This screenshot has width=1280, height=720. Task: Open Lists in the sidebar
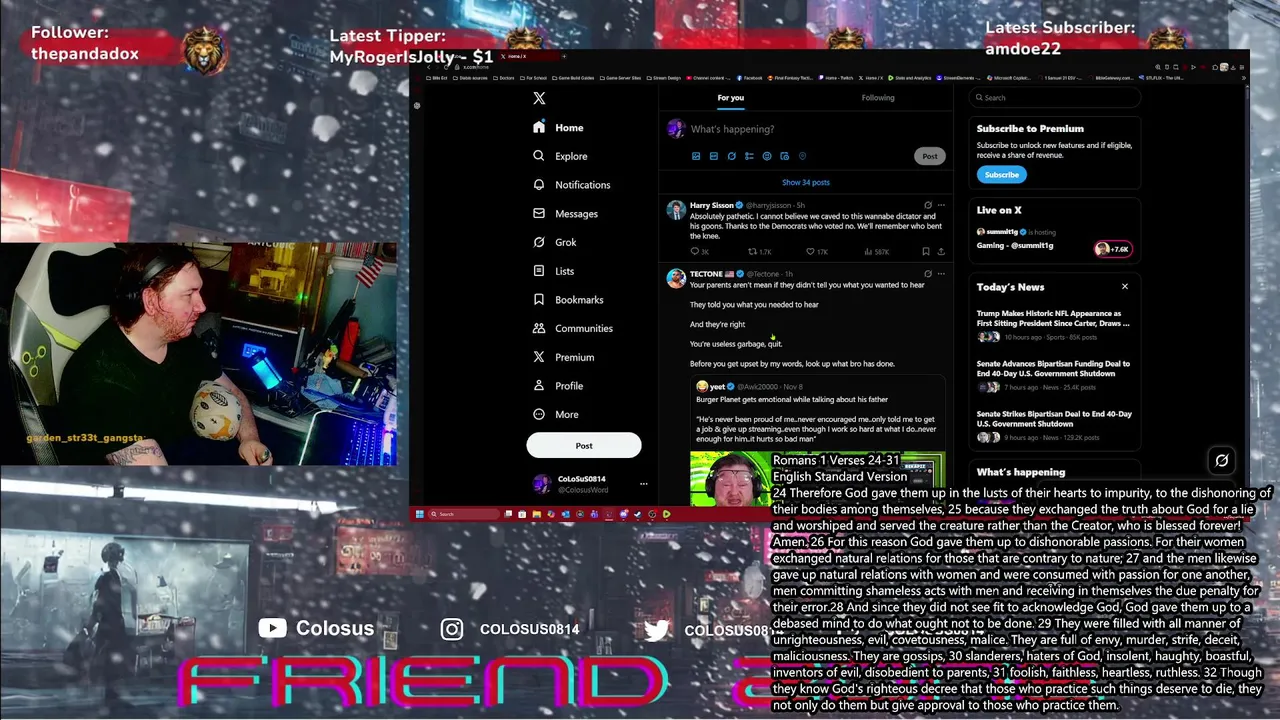(x=553, y=271)
